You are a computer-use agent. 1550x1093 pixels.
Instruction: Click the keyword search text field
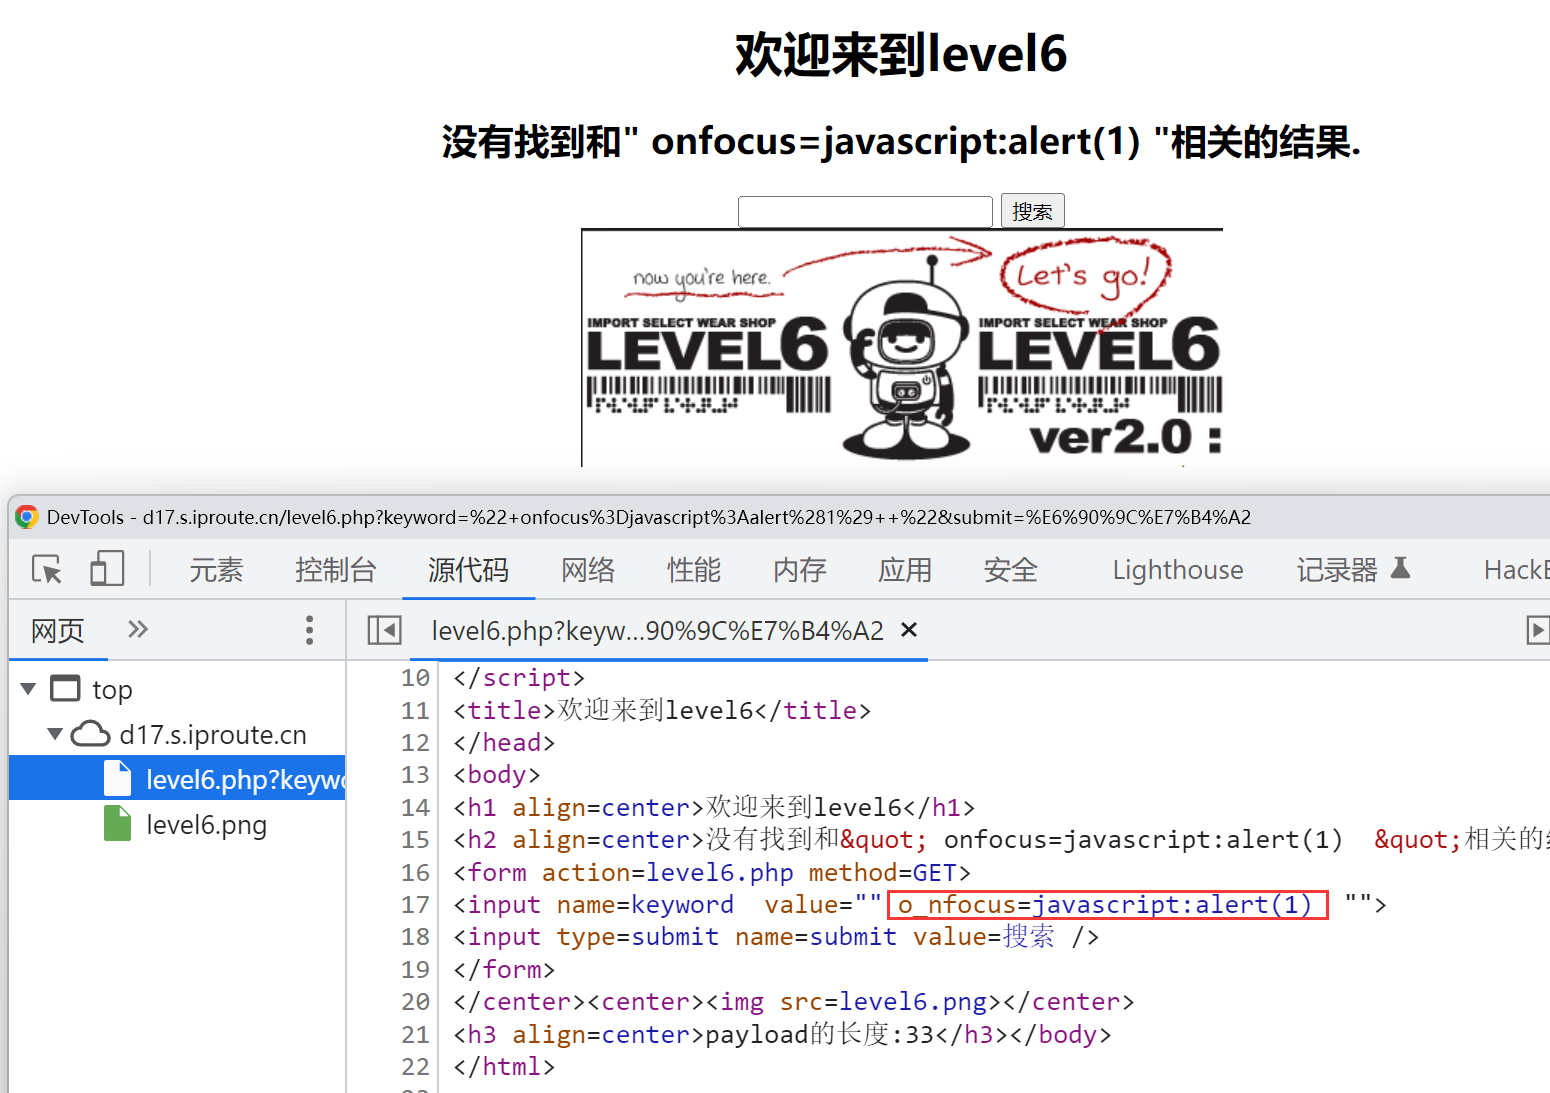[865, 212]
